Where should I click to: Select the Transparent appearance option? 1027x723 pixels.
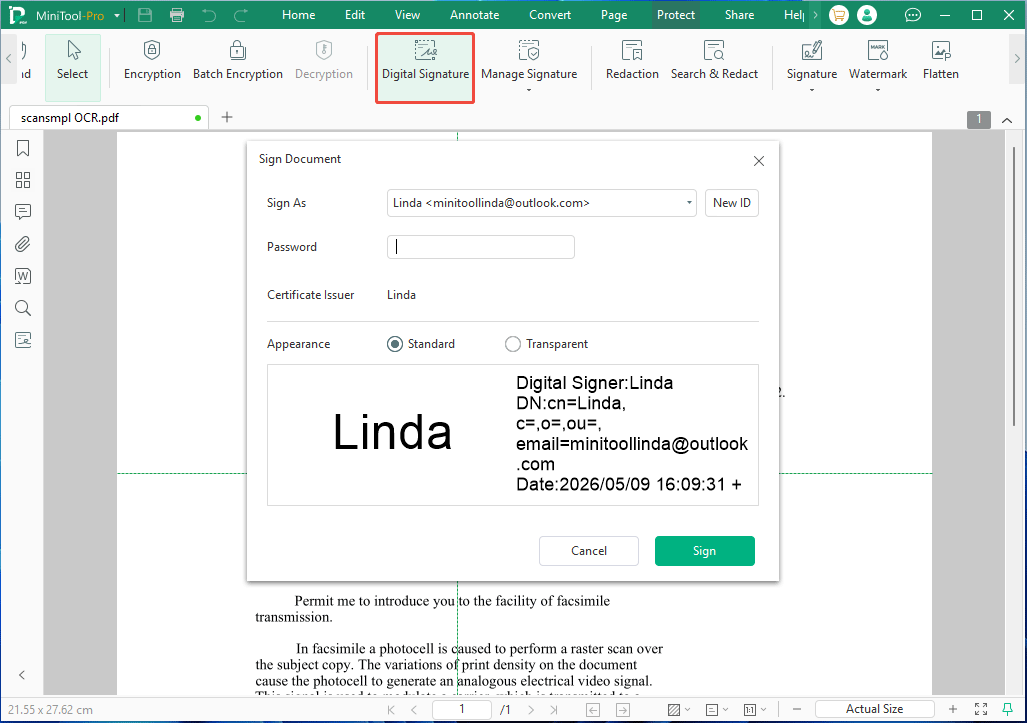coord(513,344)
